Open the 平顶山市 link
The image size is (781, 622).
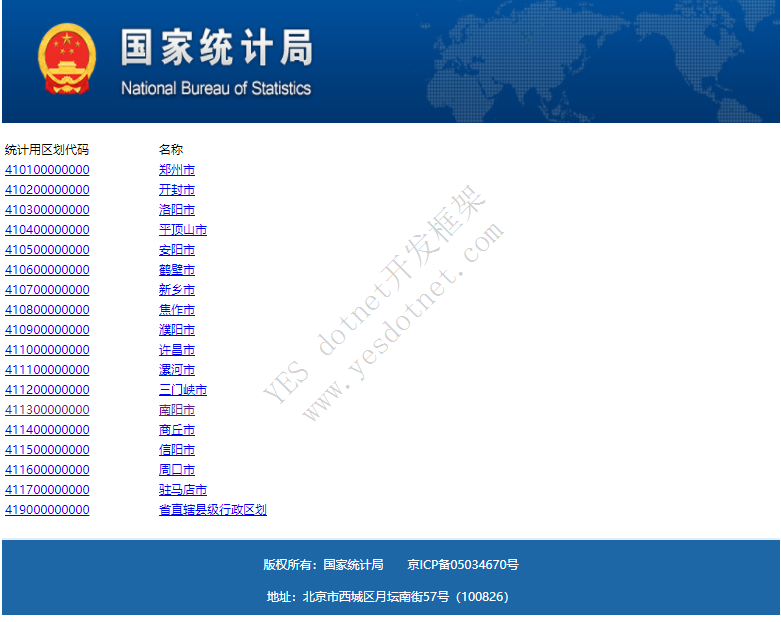[x=183, y=230]
